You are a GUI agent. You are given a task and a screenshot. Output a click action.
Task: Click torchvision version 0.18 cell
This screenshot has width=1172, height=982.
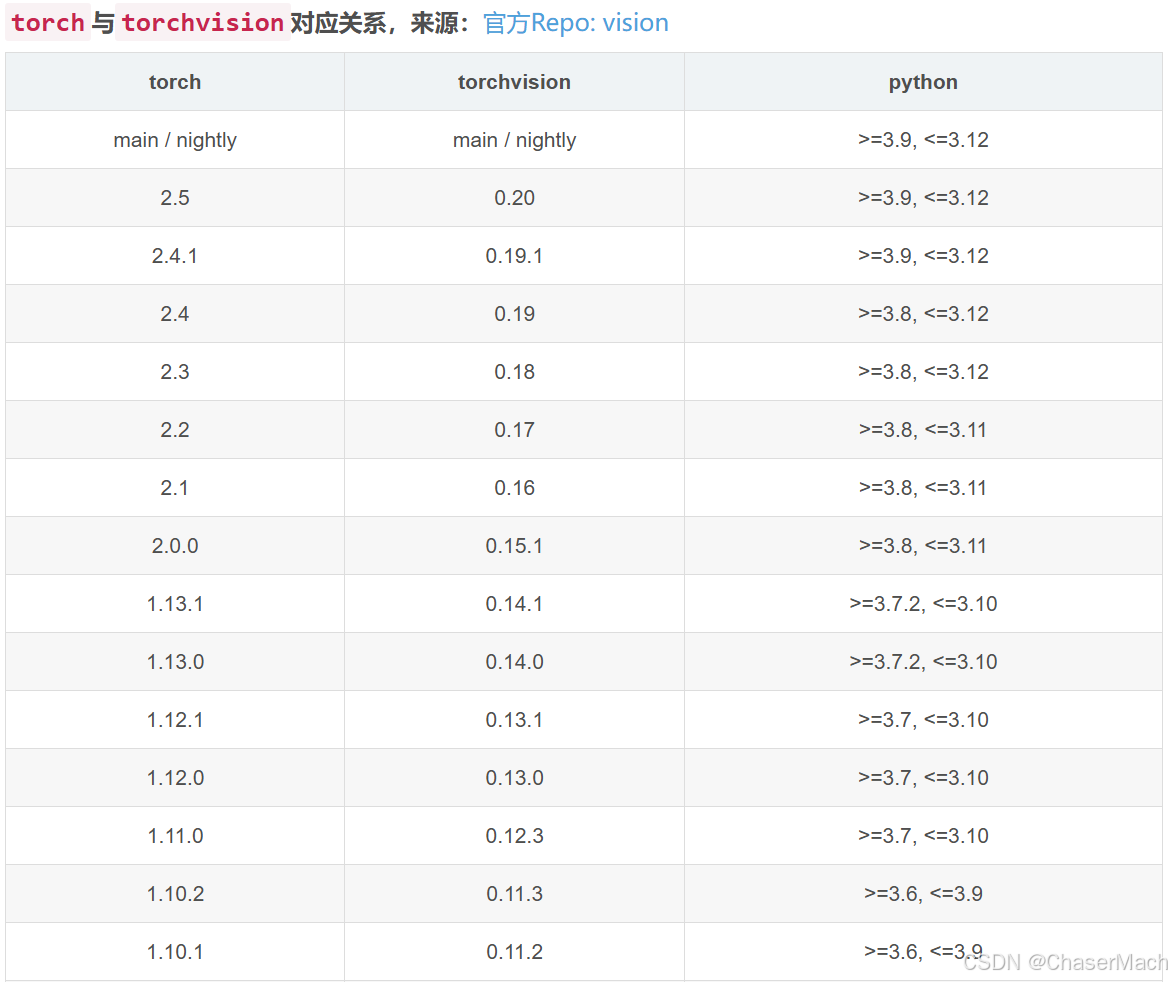click(514, 372)
